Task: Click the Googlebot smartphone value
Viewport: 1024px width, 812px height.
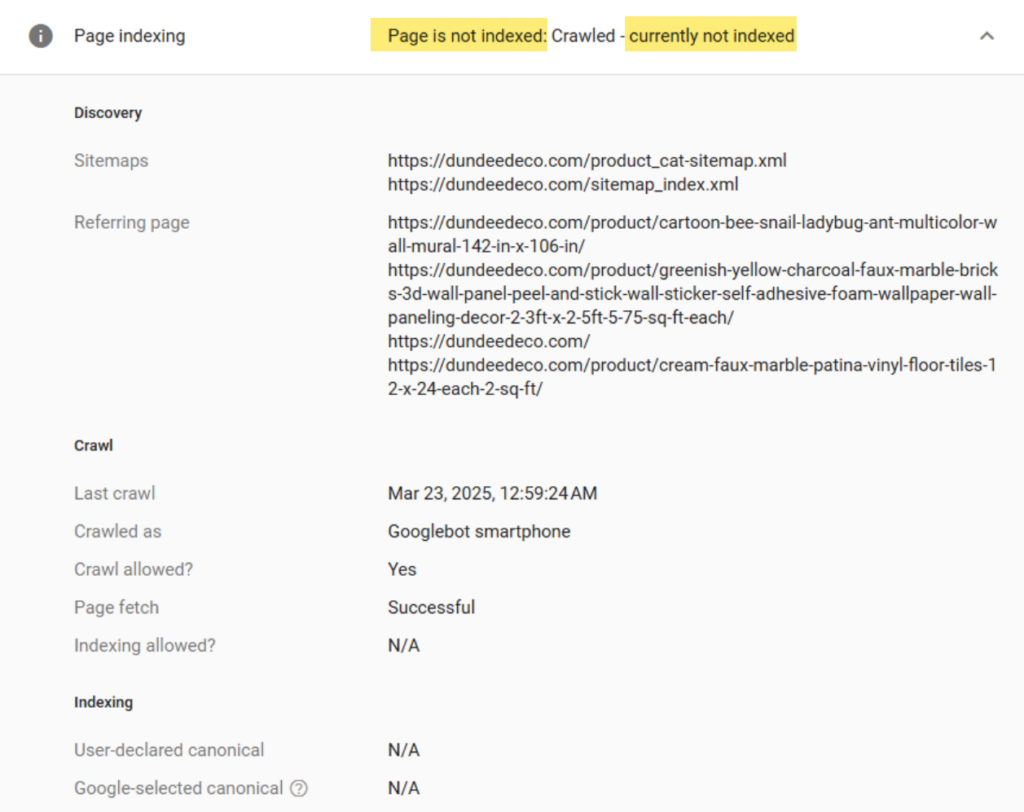Action: 479,531
